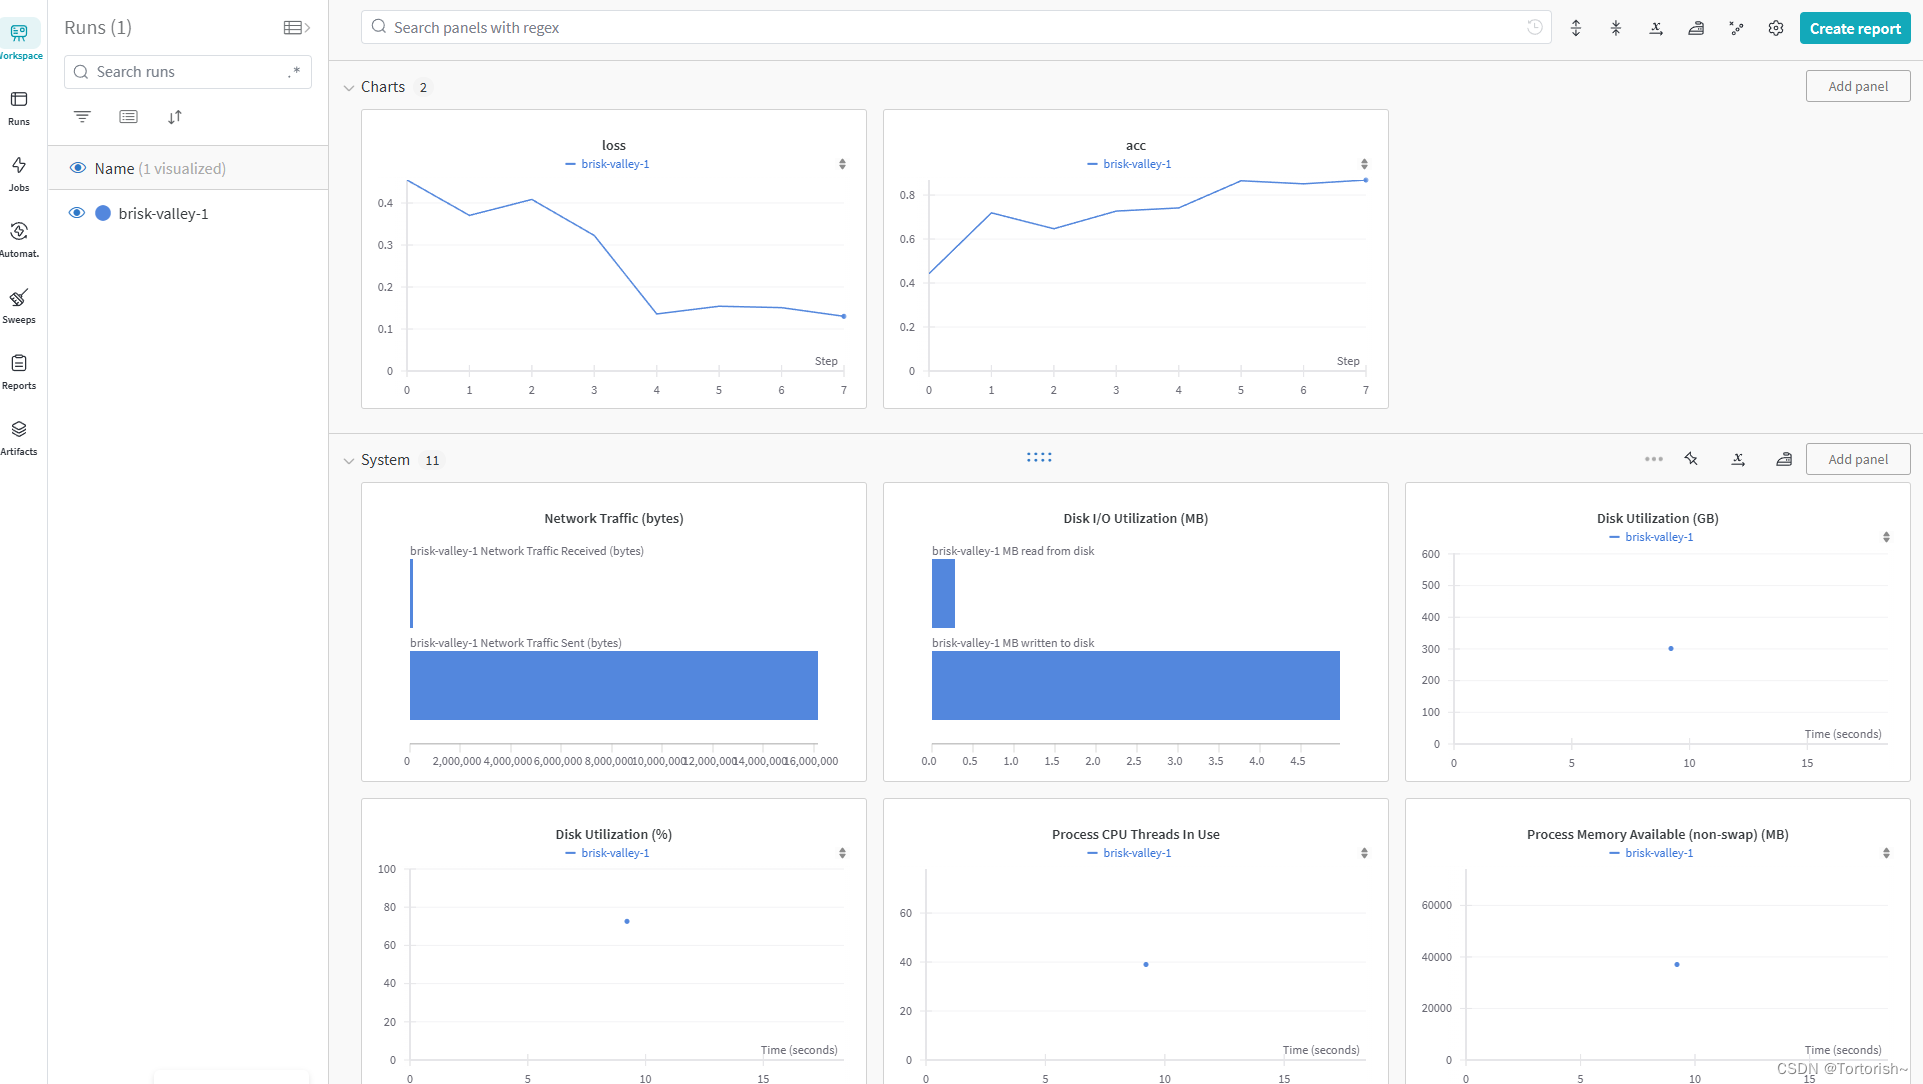The image size is (1923, 1084).
Task: Click the filter runs icon
Action: 82,117
